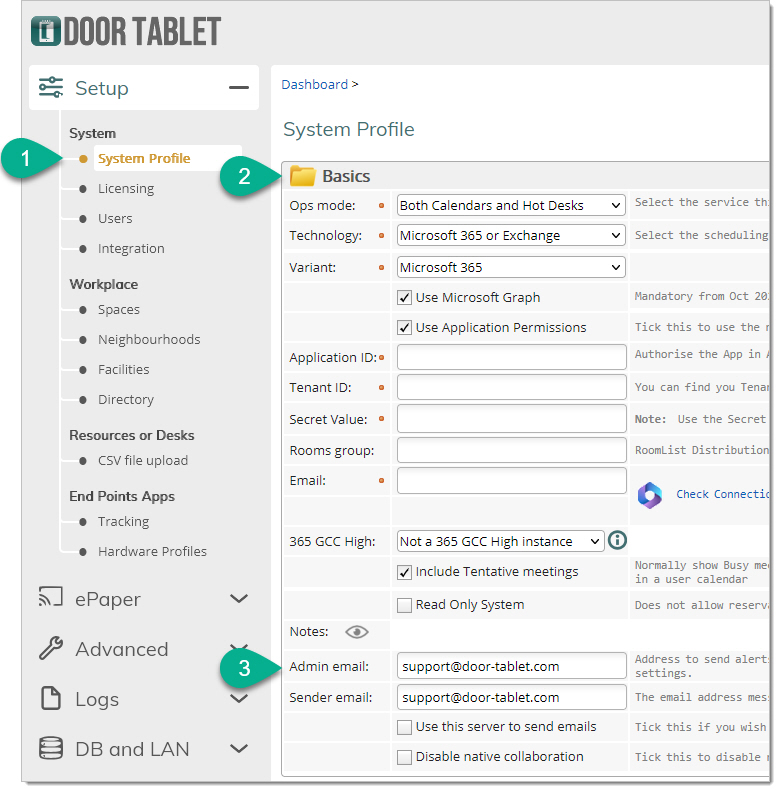Toggle the Notes eye visibility icon

(x=357, y=632)
